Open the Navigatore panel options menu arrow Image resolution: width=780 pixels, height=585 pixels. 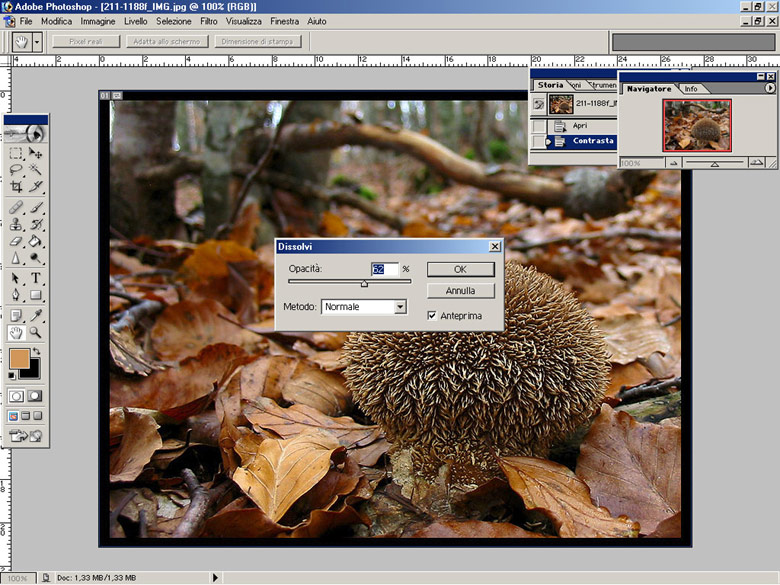(770, 89)
